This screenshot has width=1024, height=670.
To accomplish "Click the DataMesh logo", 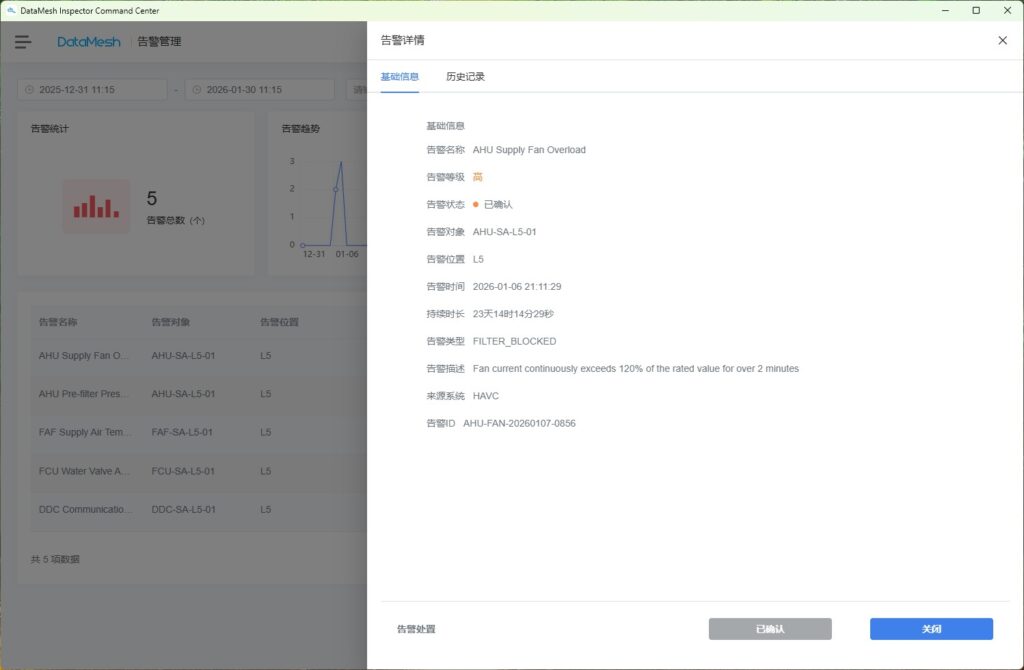I will click(x=88, y=42).
